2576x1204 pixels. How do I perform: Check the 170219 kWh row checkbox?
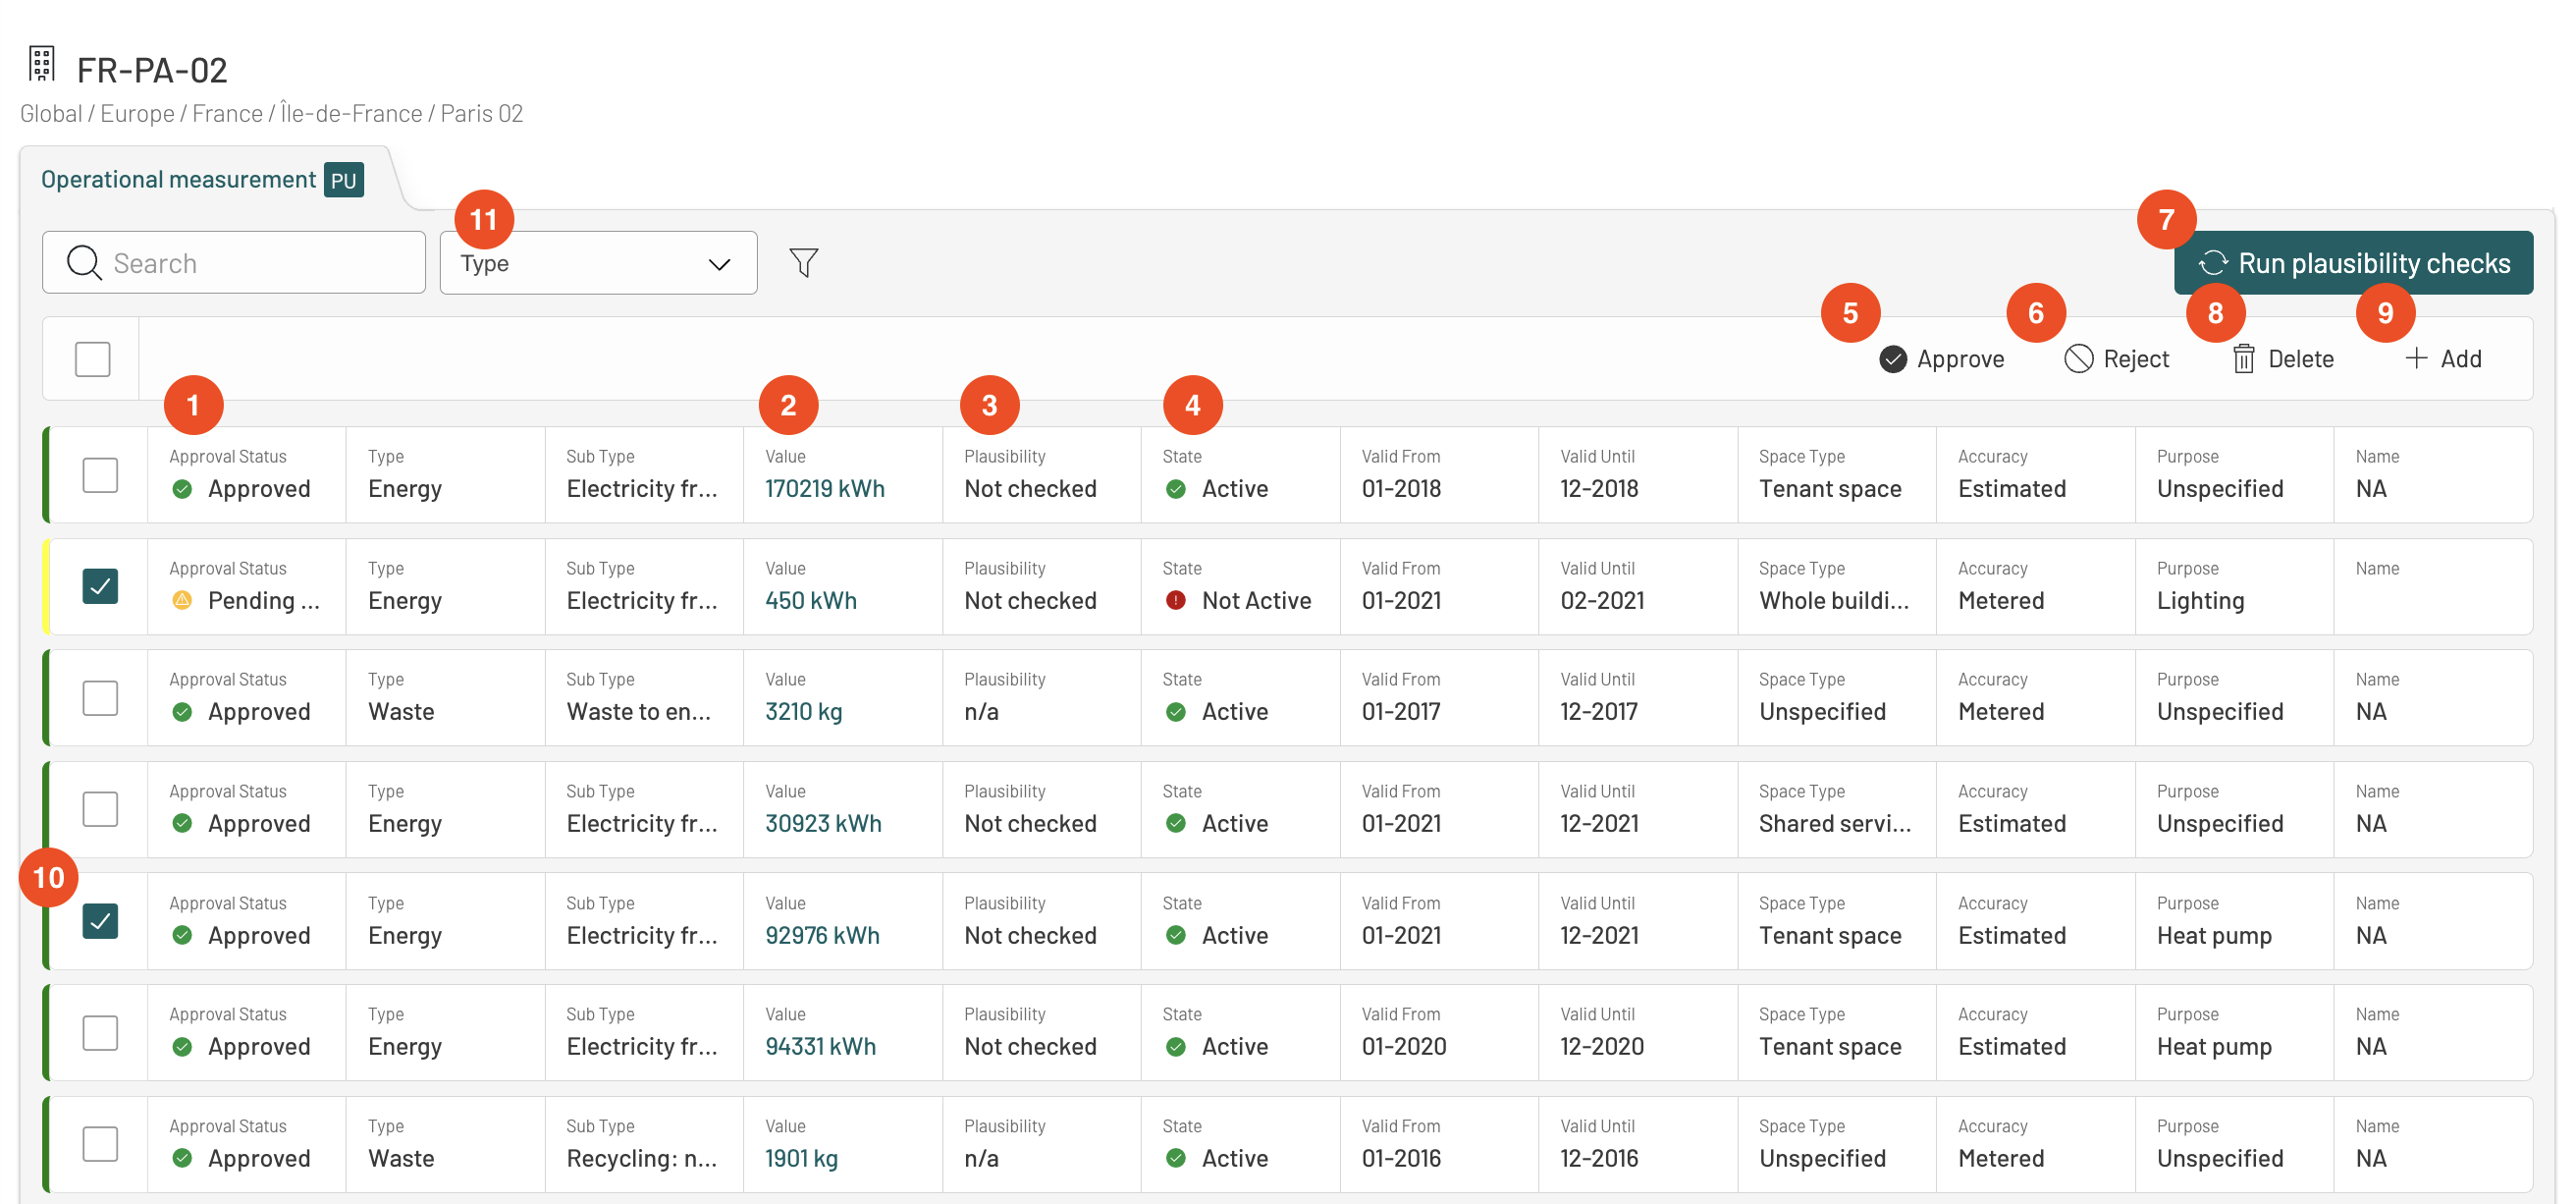click(x=100, y=475)
